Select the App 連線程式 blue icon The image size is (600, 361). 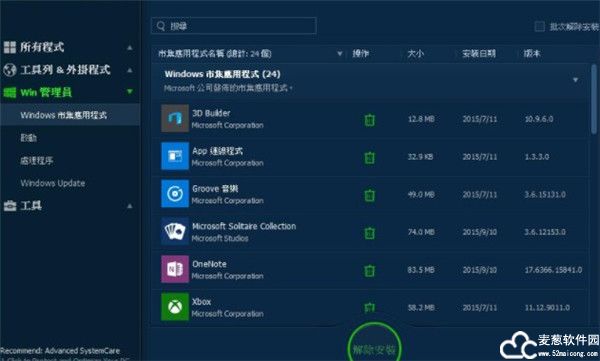tap(175, 156)
